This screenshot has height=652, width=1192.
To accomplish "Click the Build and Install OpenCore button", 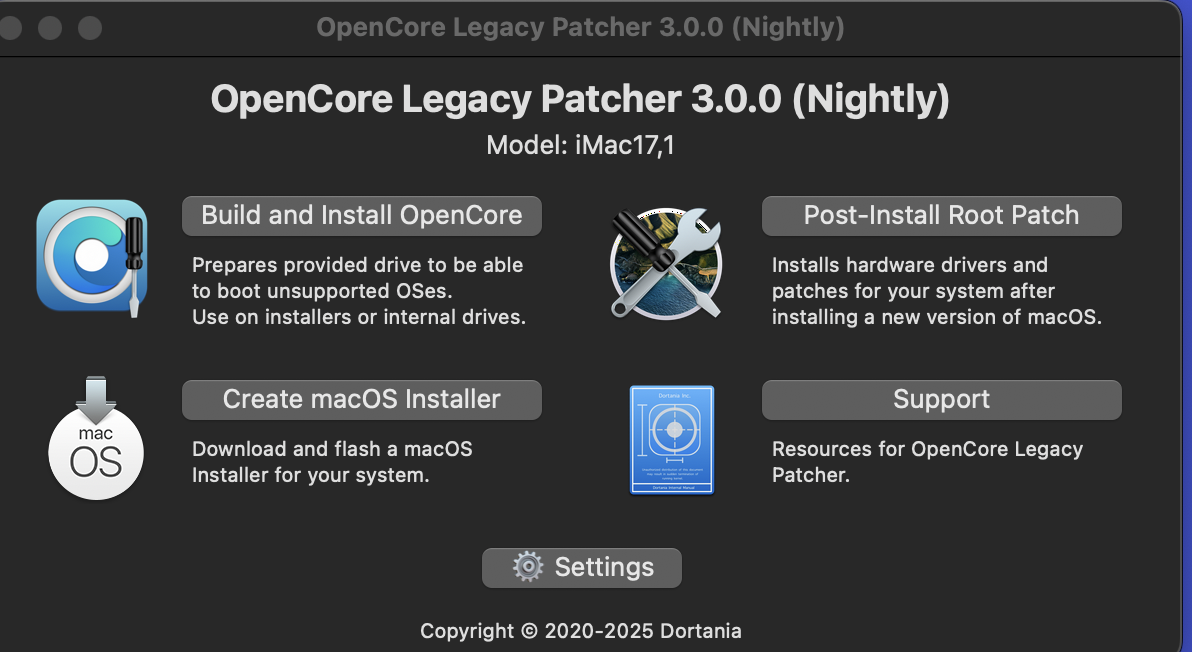I will [x=362, y=216].
